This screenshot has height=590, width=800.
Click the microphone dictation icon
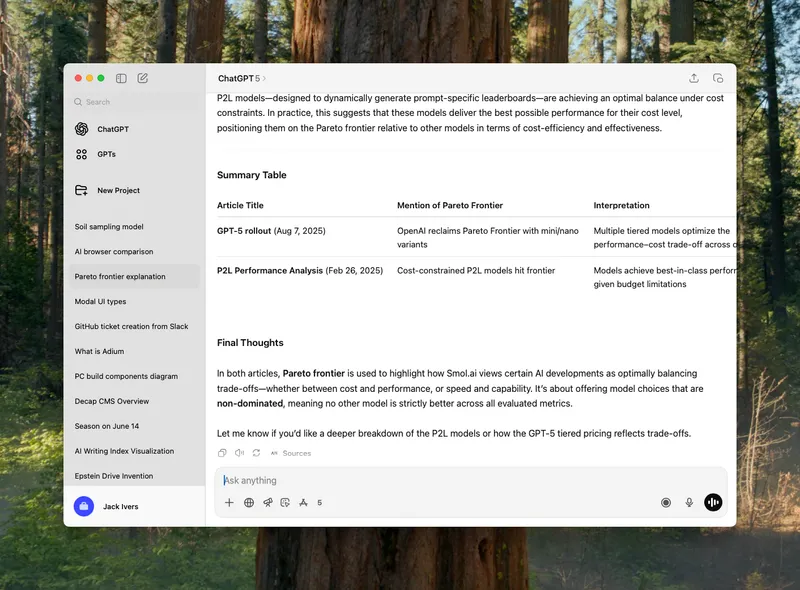pos(689,503)
